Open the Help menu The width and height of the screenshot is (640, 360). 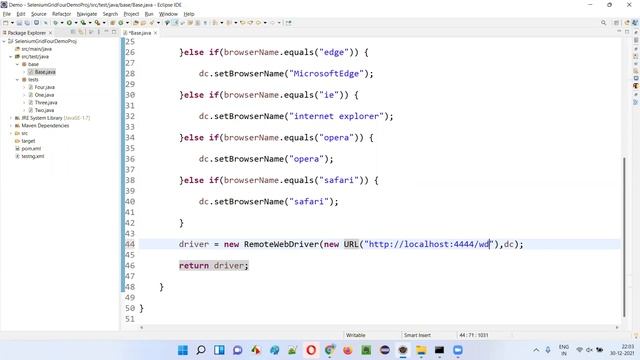[189, 14]
